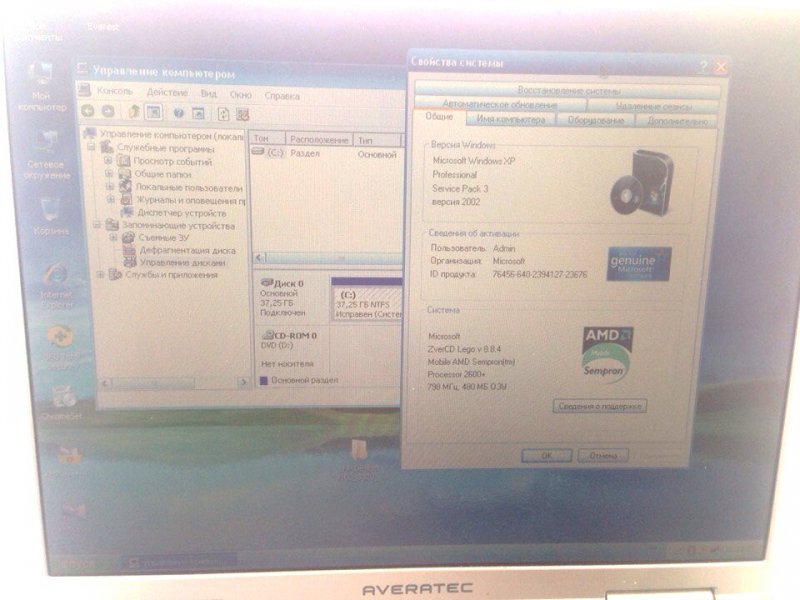Switch to the Имя компьютера tab
Image resolution: width=800 pixels, height=600 pixels.
click(510, 119)
